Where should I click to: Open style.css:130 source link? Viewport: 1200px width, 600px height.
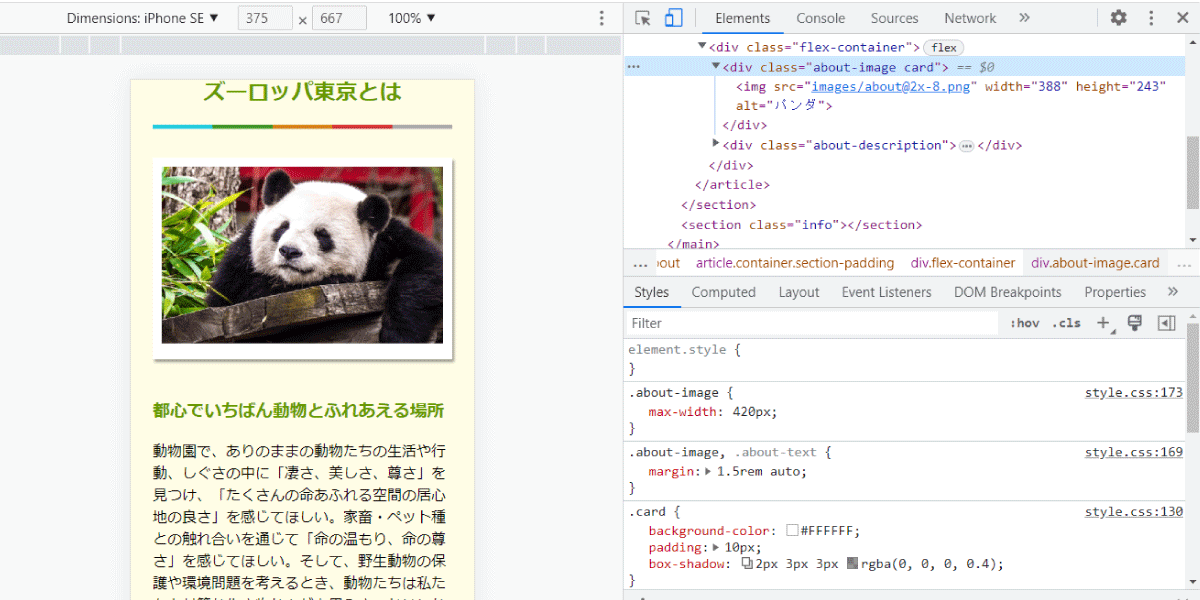pos(1134,512)
